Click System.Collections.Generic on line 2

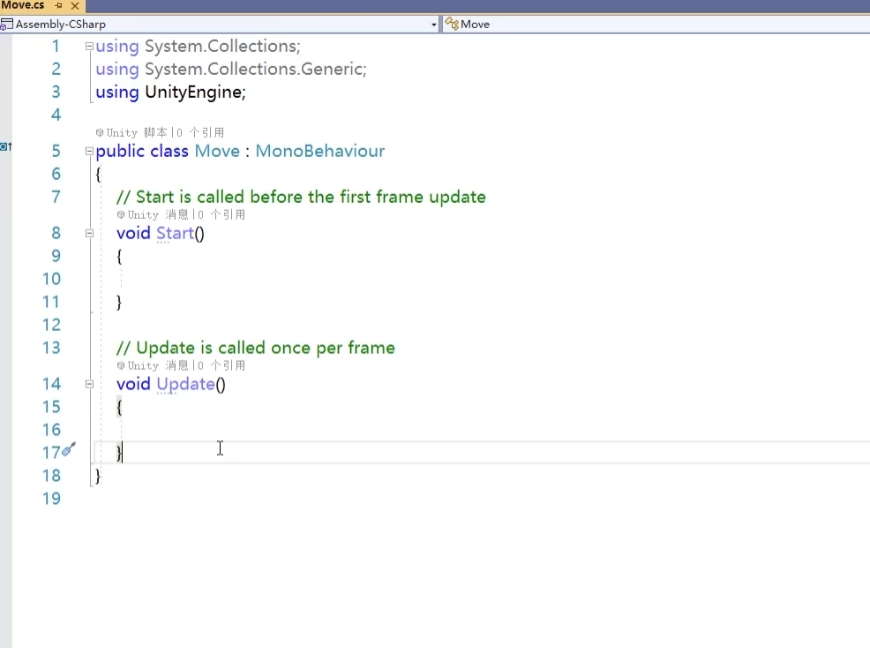255,69
